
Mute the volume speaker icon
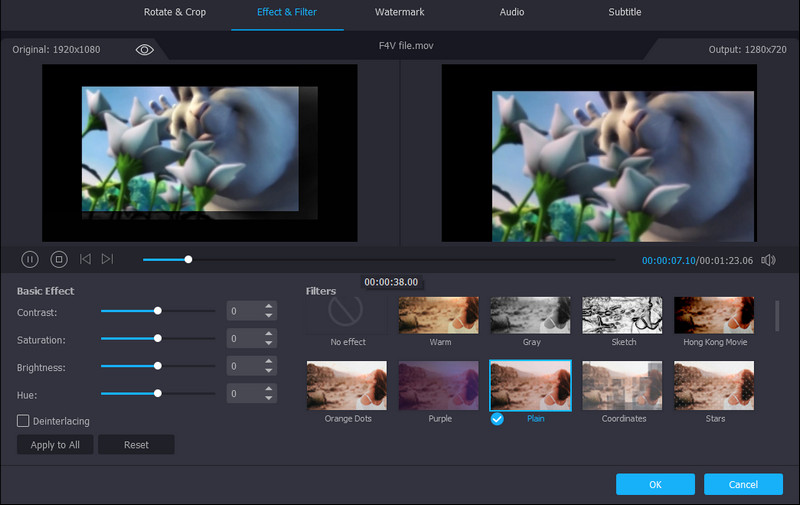click(768, 260)
